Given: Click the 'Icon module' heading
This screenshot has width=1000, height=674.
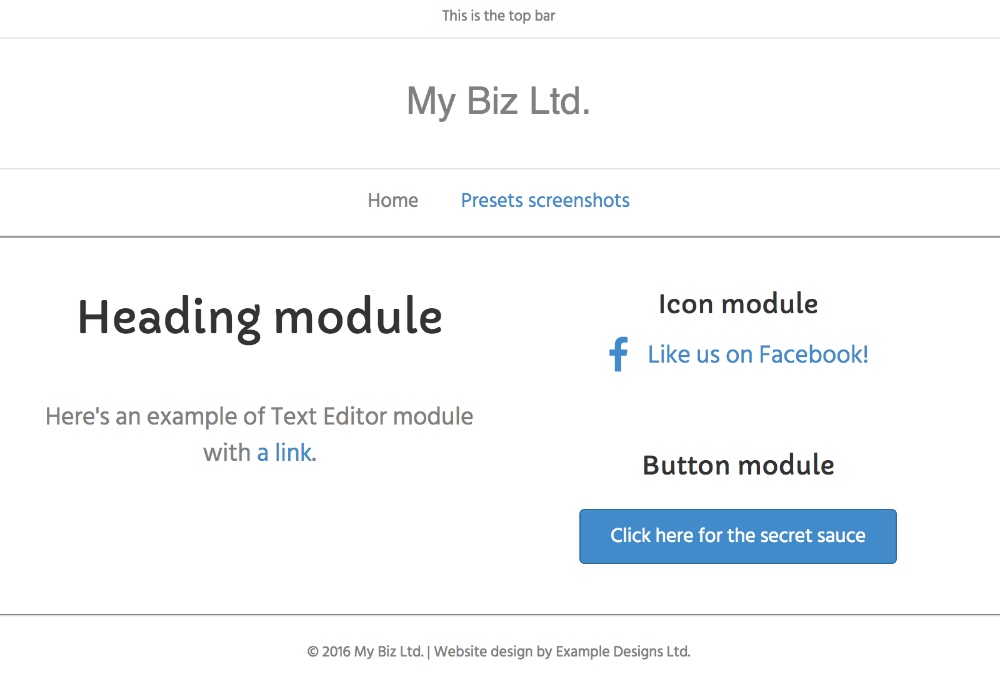Looking at the screenshot, I should (x=738, y=304).
